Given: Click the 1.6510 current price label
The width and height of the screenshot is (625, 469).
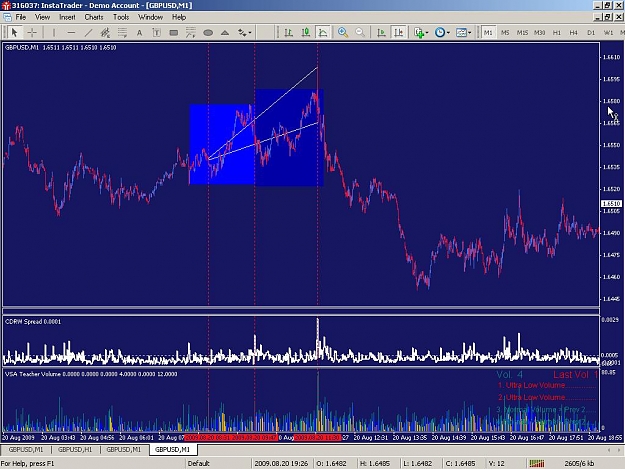Looking at the screenshot, I should click(x=611, y=204).
